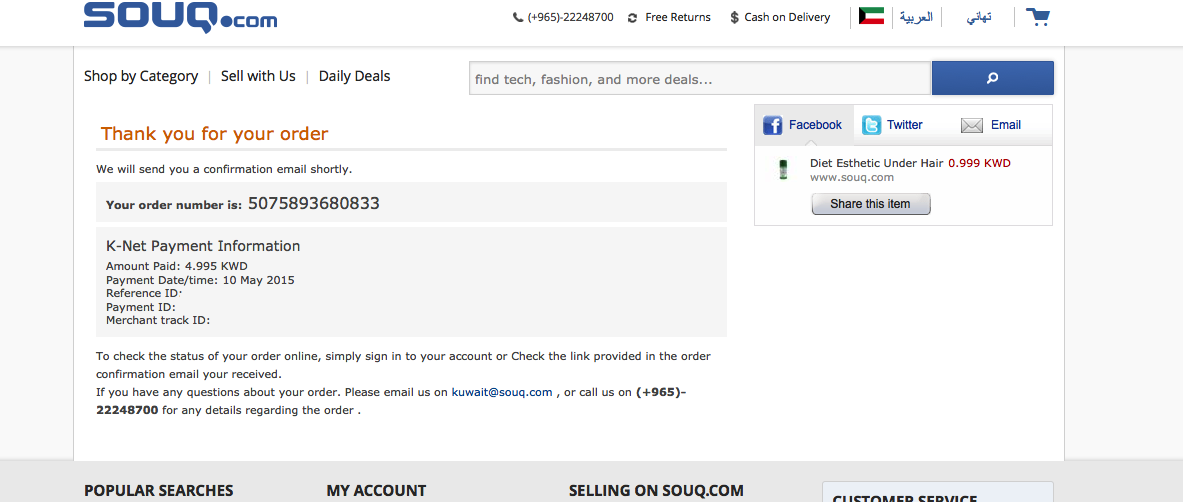Focus the find tech, fashion search field

click(700, 79)
